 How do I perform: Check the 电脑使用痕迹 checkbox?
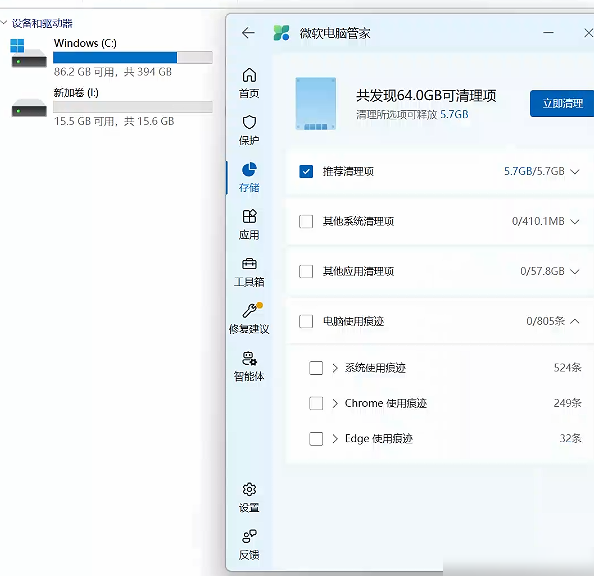click(306, 321)
